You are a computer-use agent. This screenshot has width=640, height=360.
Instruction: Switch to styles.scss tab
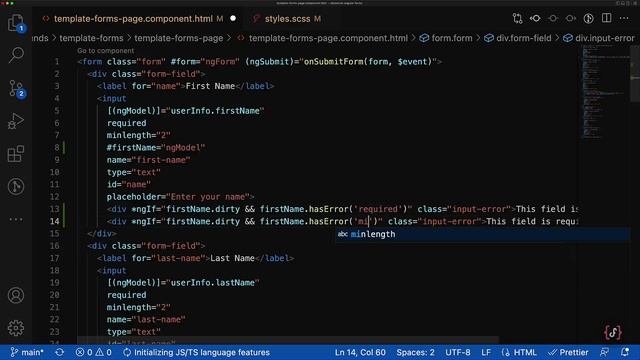coord(287,19)
